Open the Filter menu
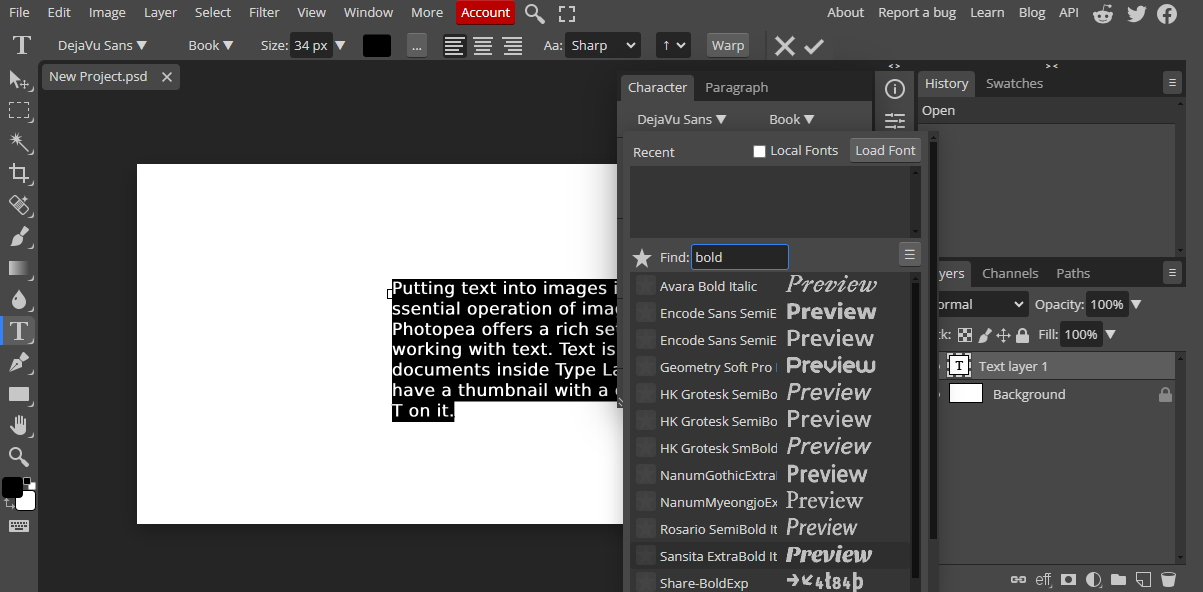 (x=264, y=13)
